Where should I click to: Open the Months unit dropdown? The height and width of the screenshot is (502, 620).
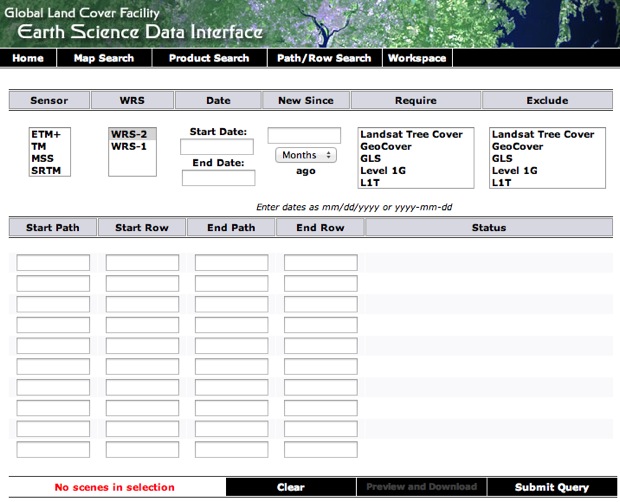[306, 155]
